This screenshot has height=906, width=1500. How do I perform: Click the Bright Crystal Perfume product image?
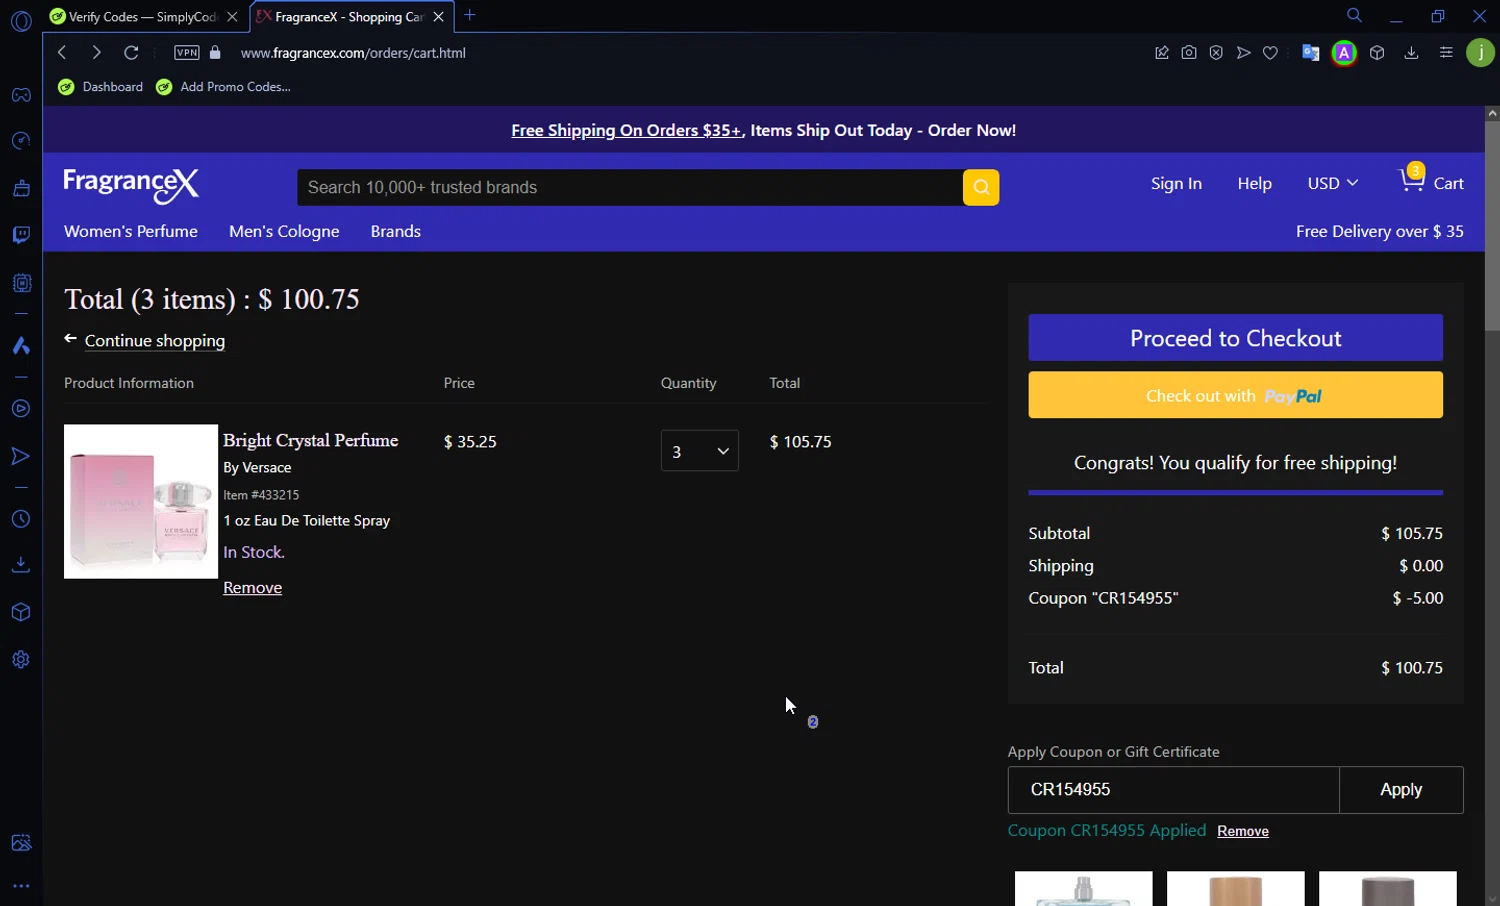coord(141,502)
